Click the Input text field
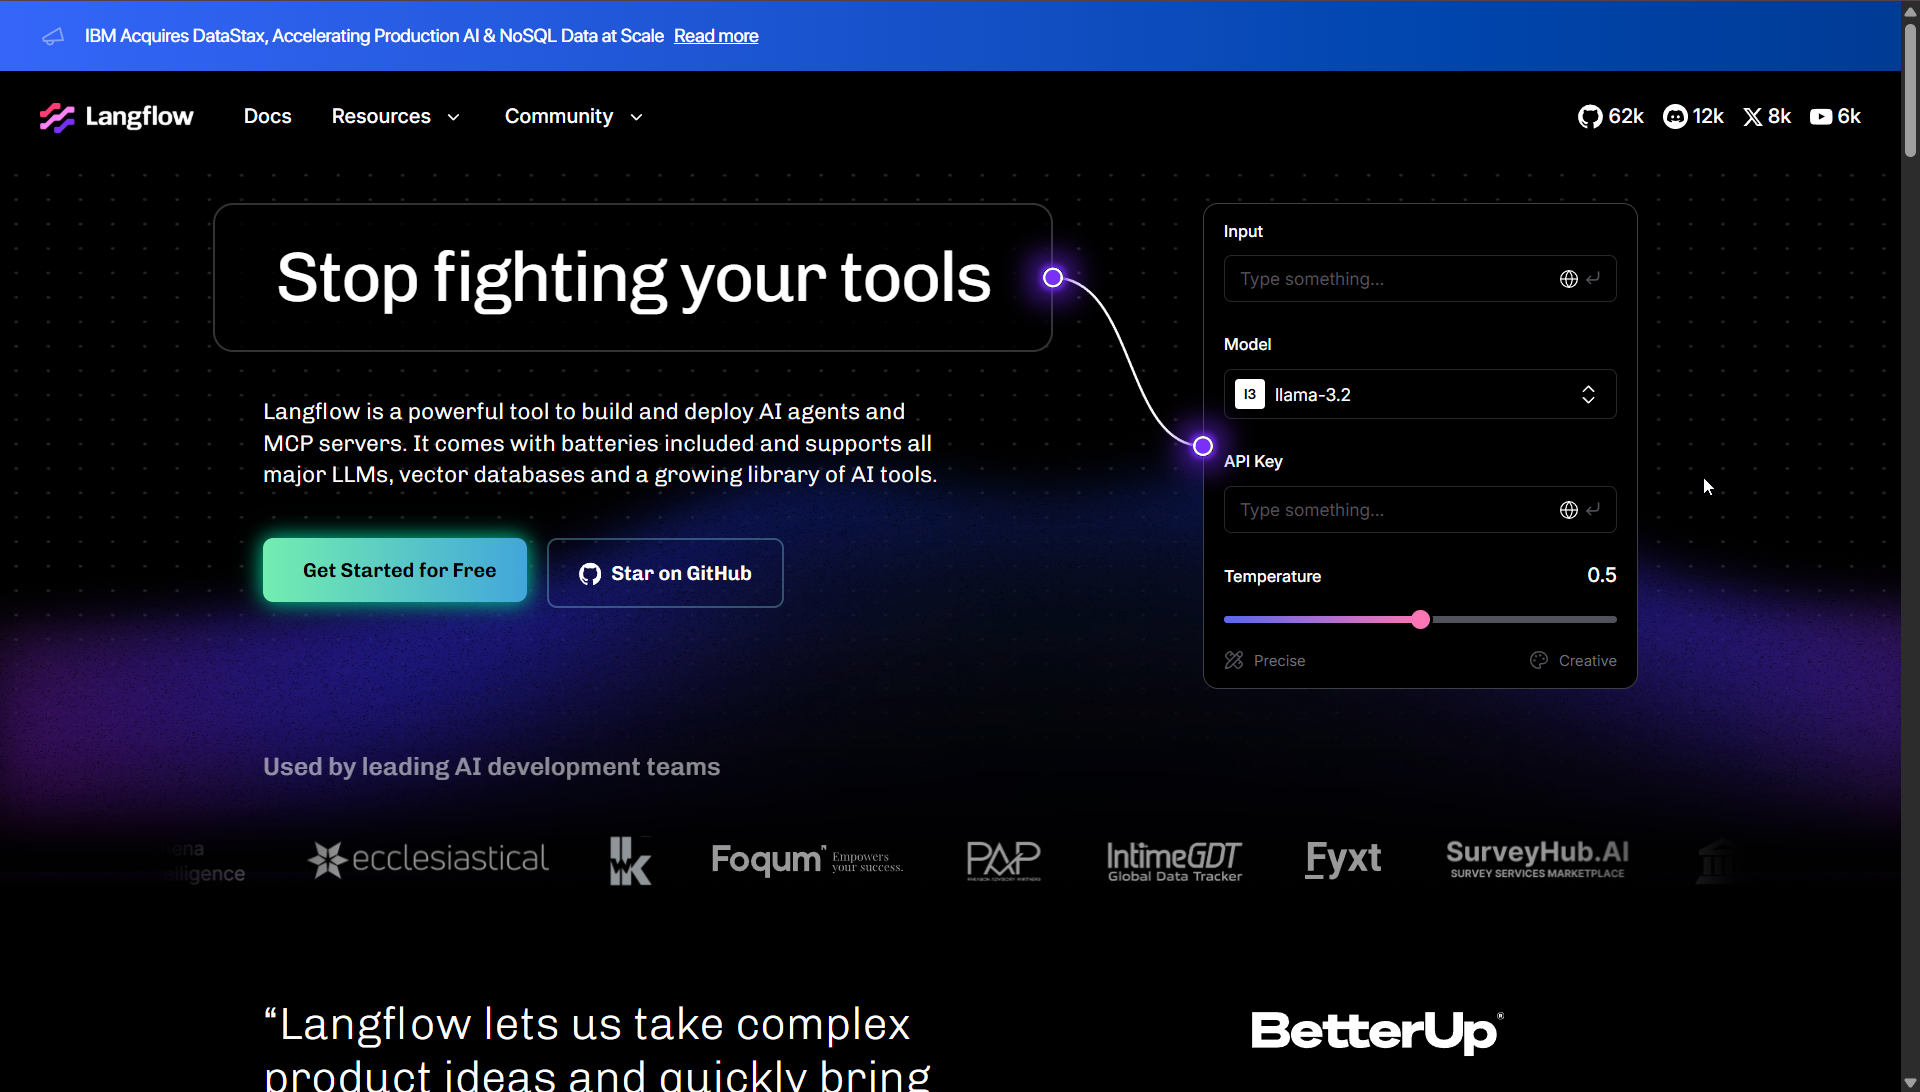Image resolution: width=1920 pixels, height=1092 pixels. (1420, 279)
